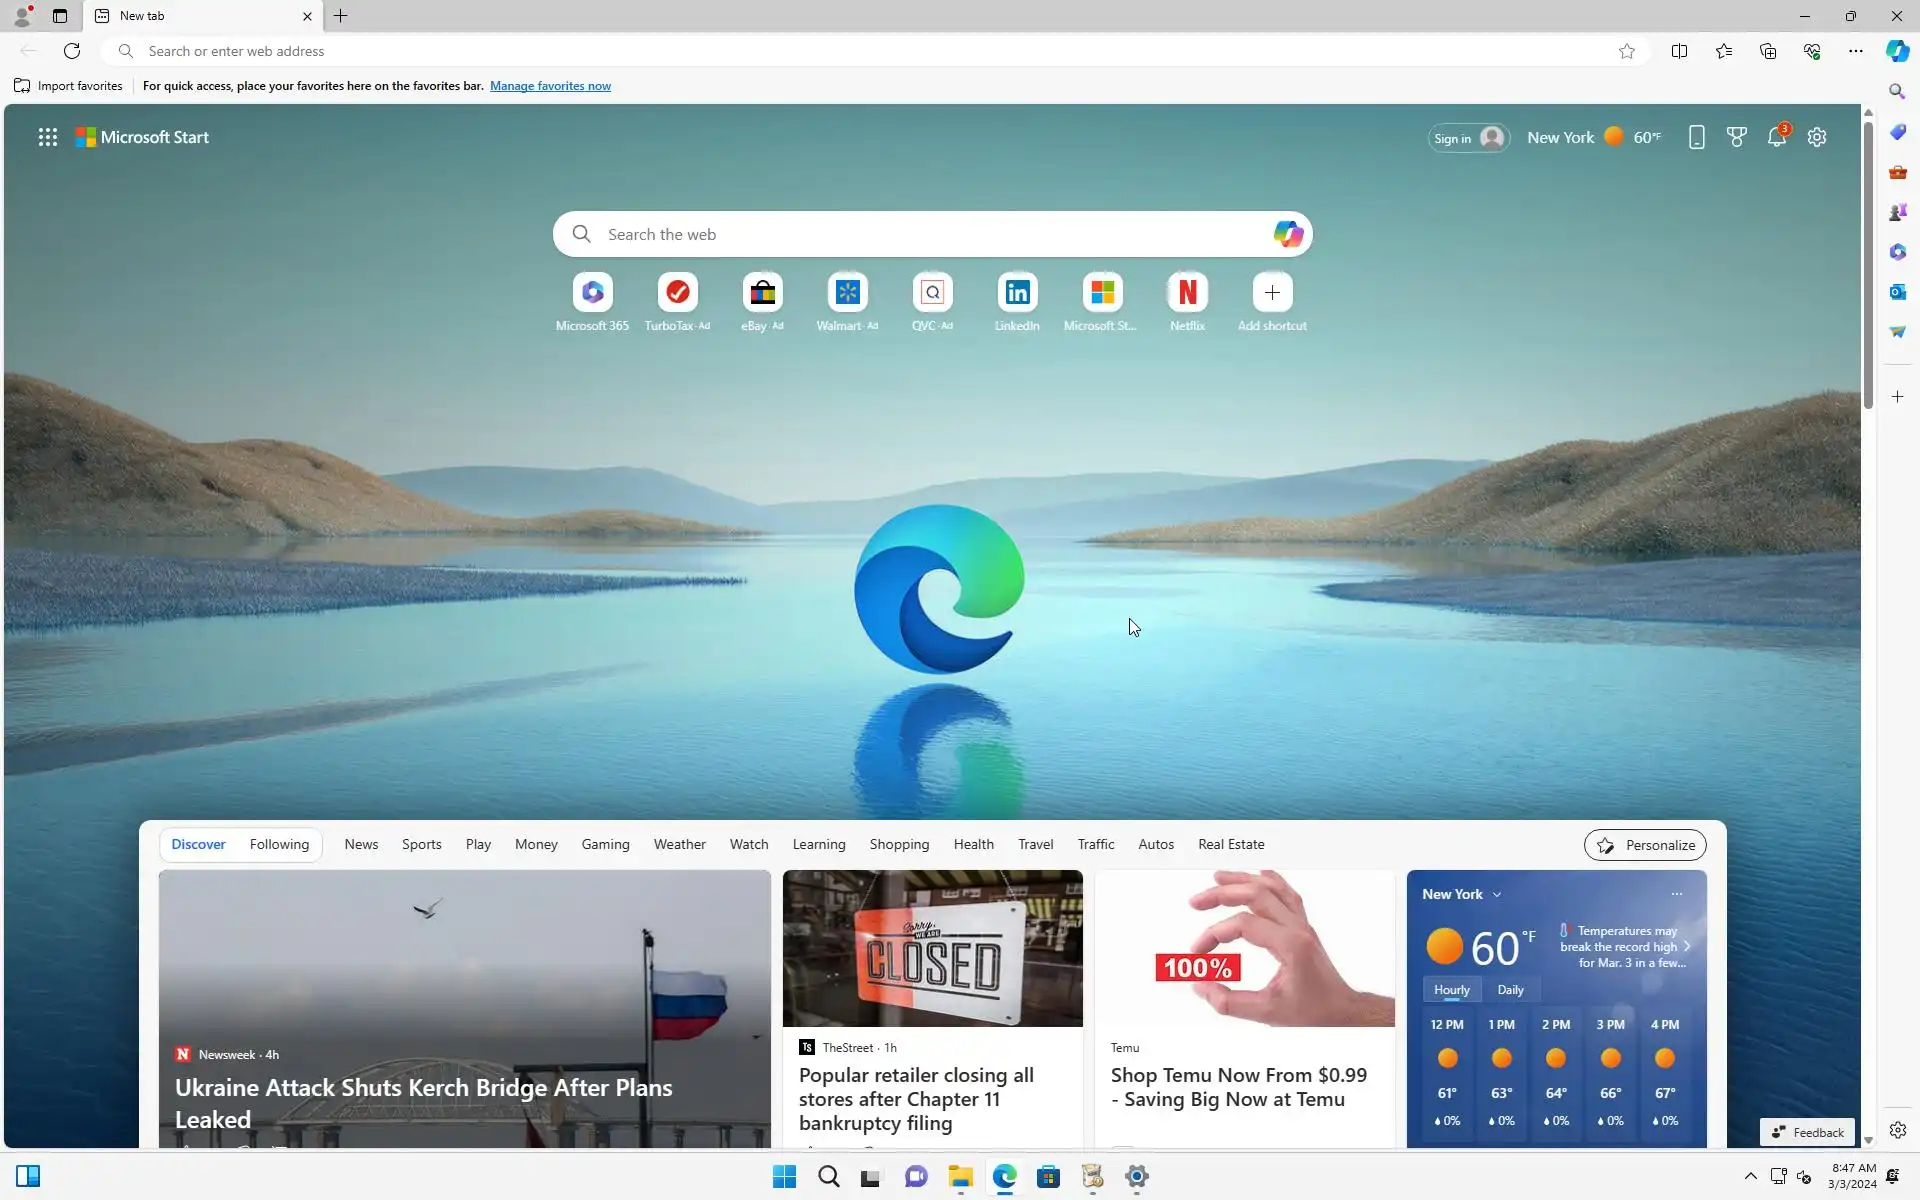Image resolution: width=1920 pixels, height=1200 pixels.
Task: Click the Personalize button
Action: click(1645, 845)
